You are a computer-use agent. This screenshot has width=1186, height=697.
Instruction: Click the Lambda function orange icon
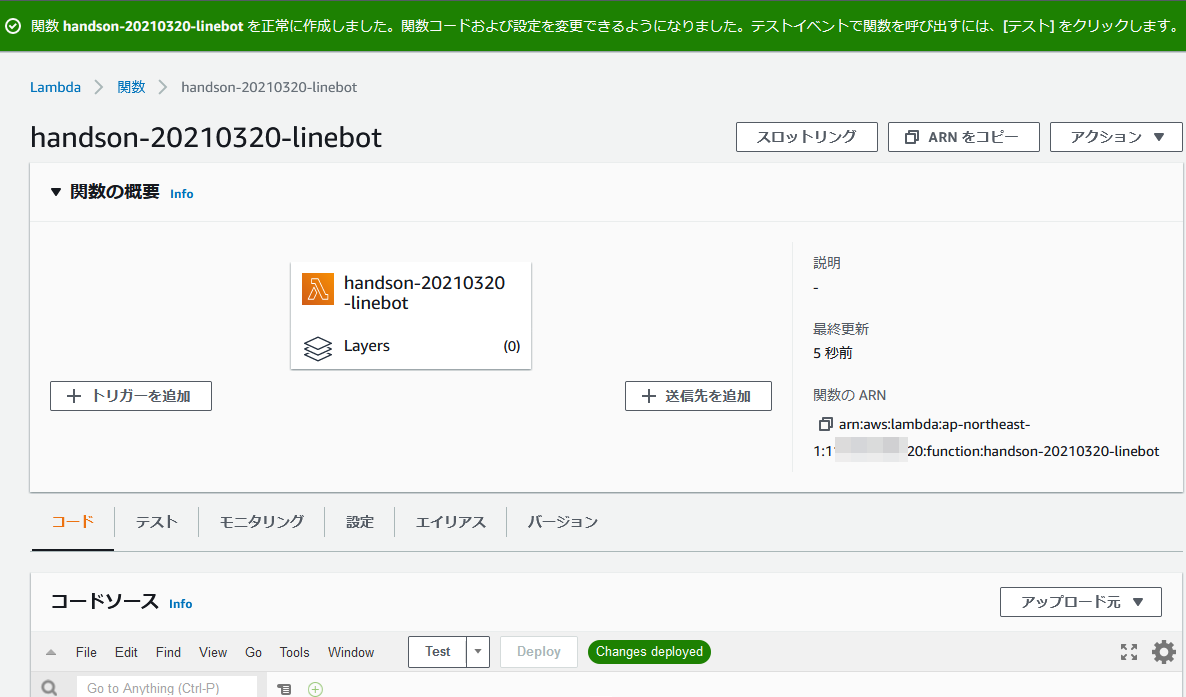[x=318, y=290]
